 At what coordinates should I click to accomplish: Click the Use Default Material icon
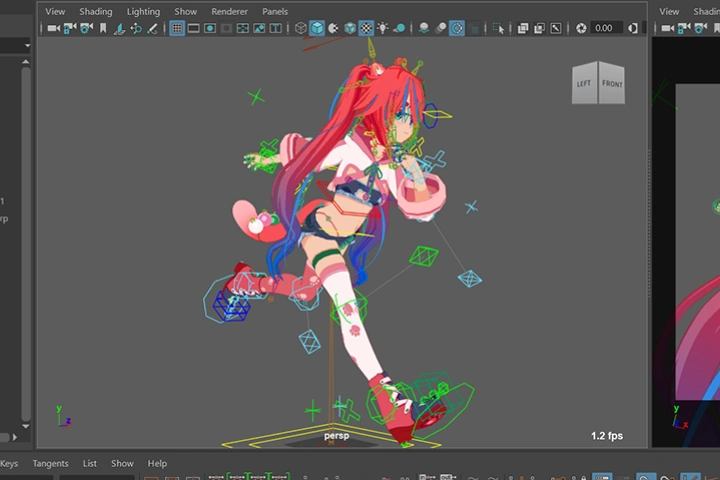click(x=333, y=28)
